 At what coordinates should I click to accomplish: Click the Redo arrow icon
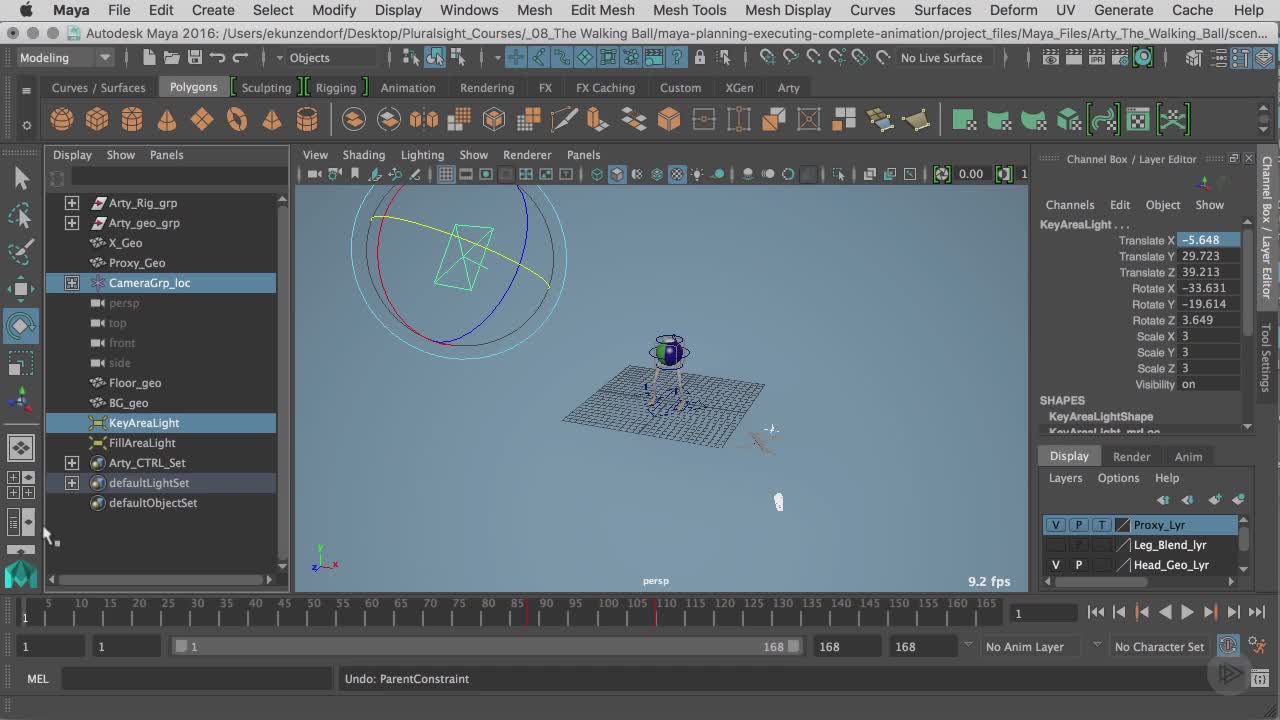pos(240,57)
